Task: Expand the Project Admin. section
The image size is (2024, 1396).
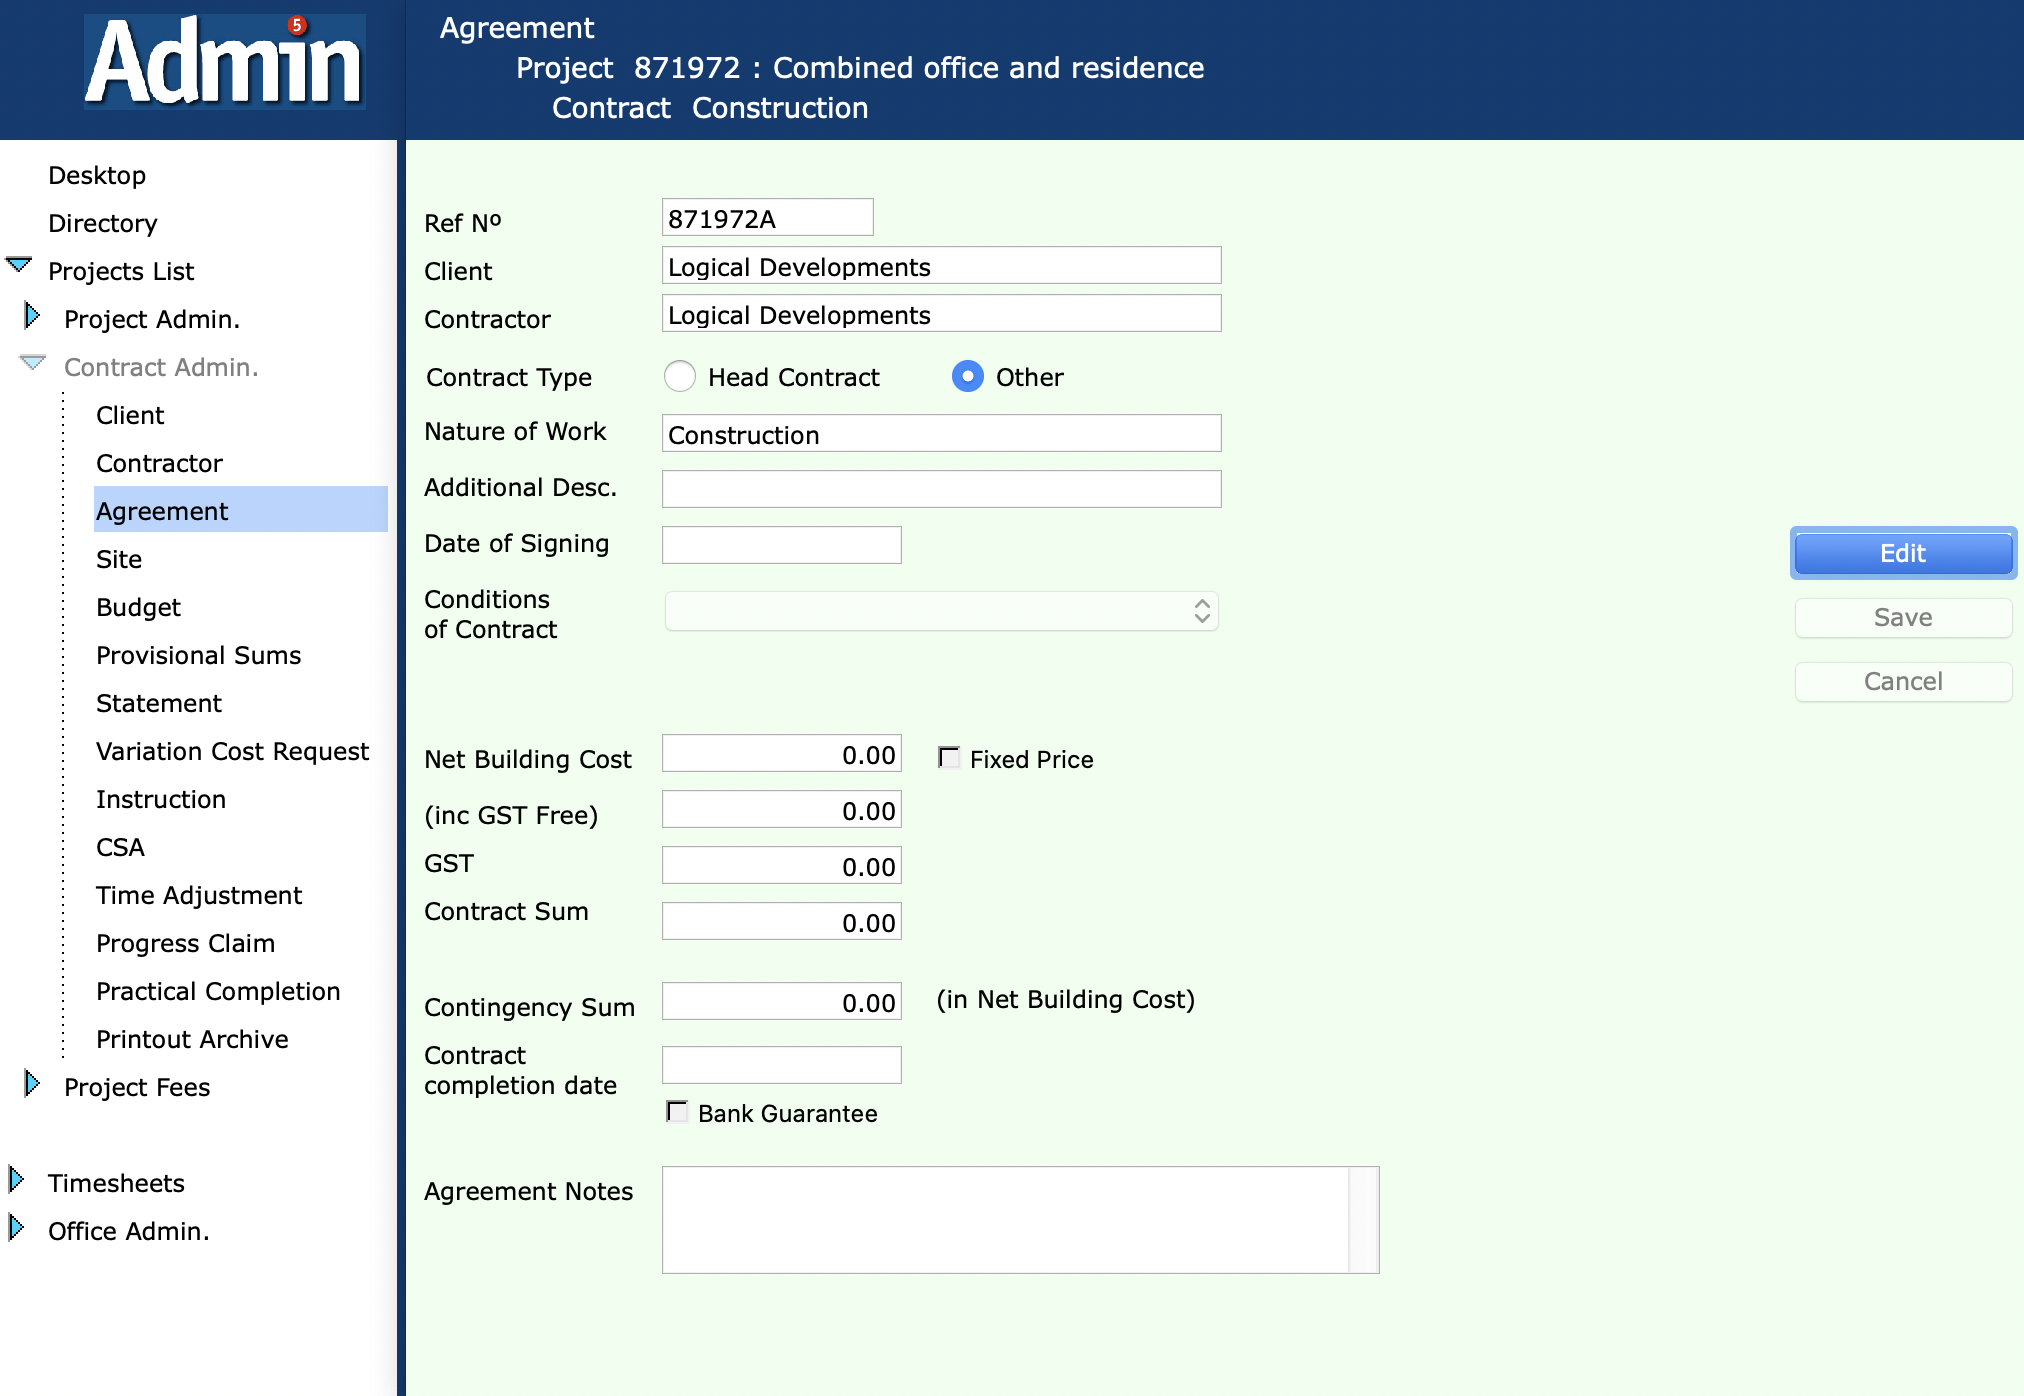Action: (x=32, y=316)
